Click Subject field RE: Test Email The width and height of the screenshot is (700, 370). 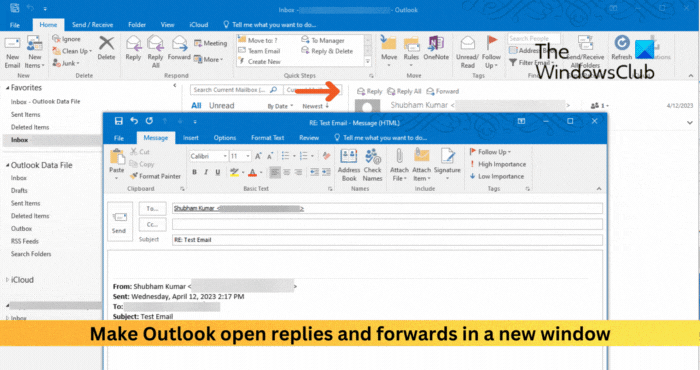(x=387, y=240)
